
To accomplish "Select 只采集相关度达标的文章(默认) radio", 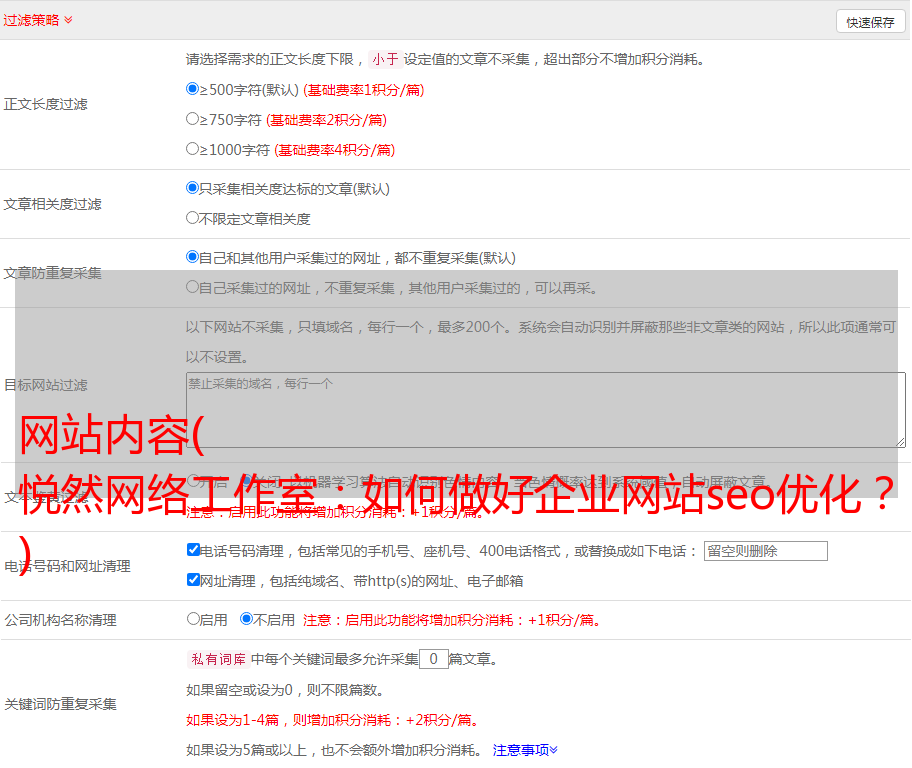I will [192, 187].
